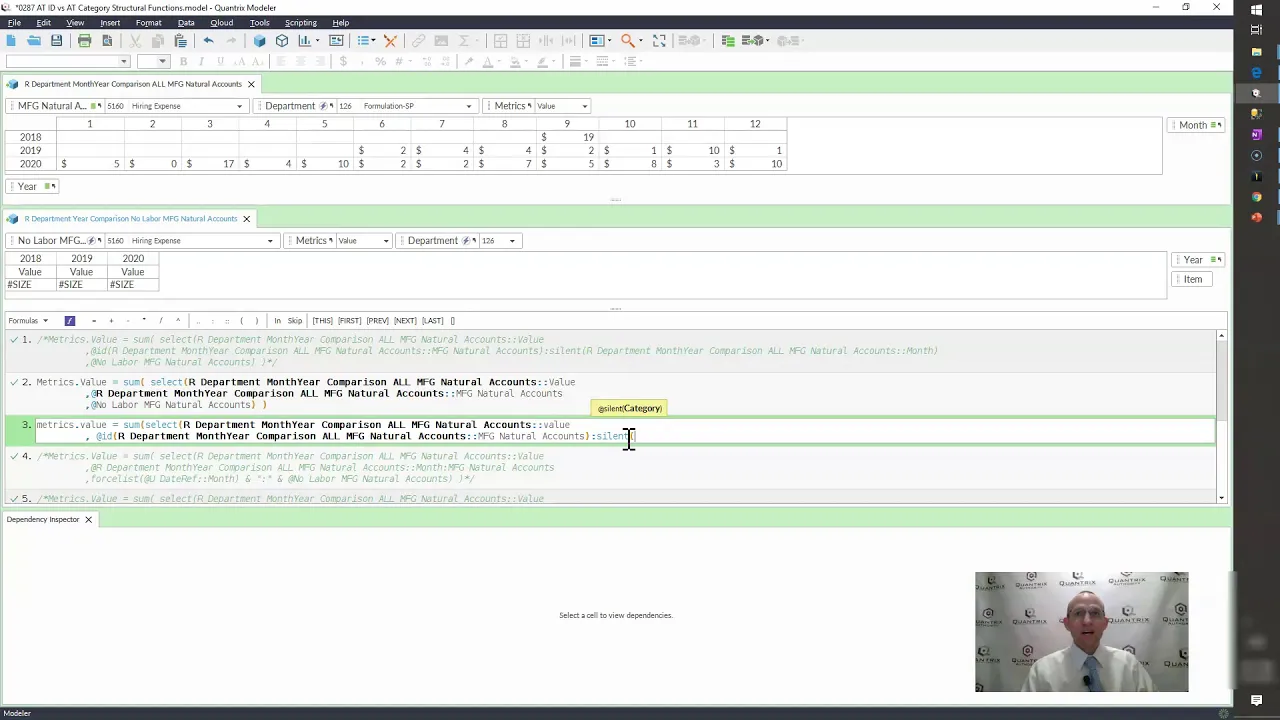This screenshot has height=720, width=1280.
Task: Save the model with floppy icon
Action: (57, 41)
